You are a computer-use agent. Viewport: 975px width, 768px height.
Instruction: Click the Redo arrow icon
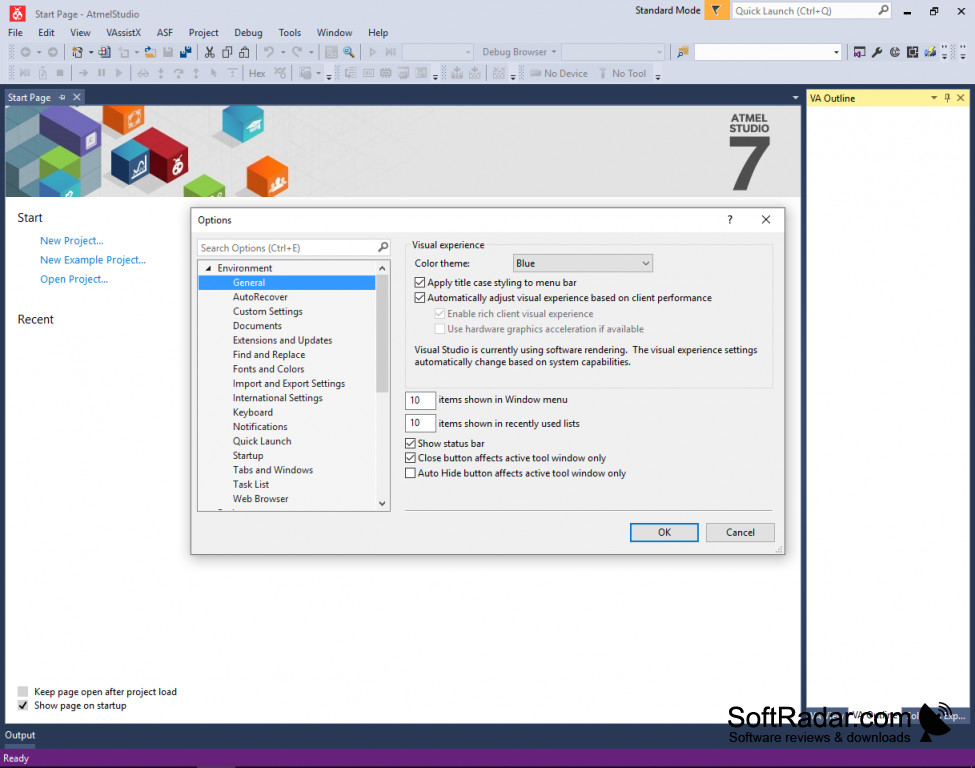click(297, 52)
